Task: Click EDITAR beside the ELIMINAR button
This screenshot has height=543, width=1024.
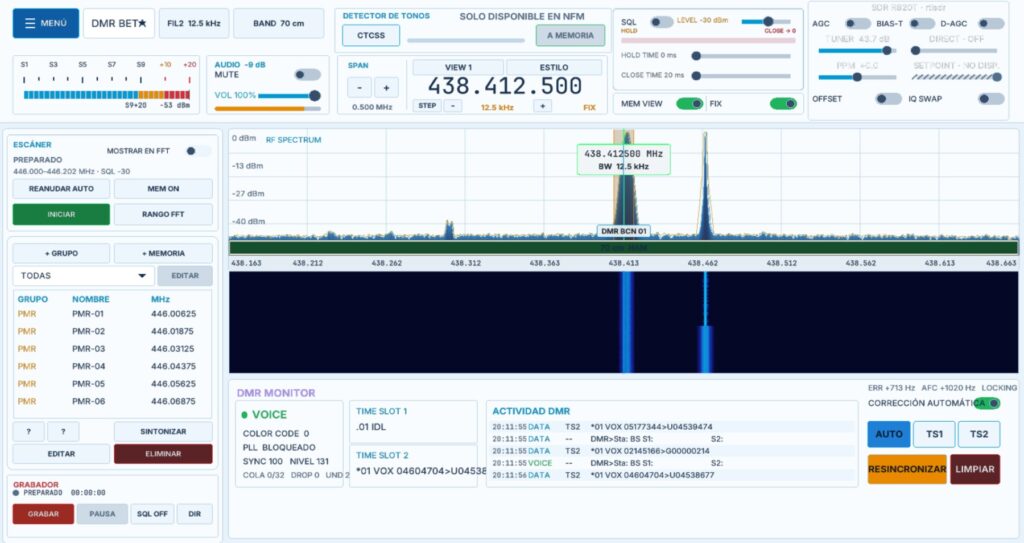Action: click(x=61, y=454)
